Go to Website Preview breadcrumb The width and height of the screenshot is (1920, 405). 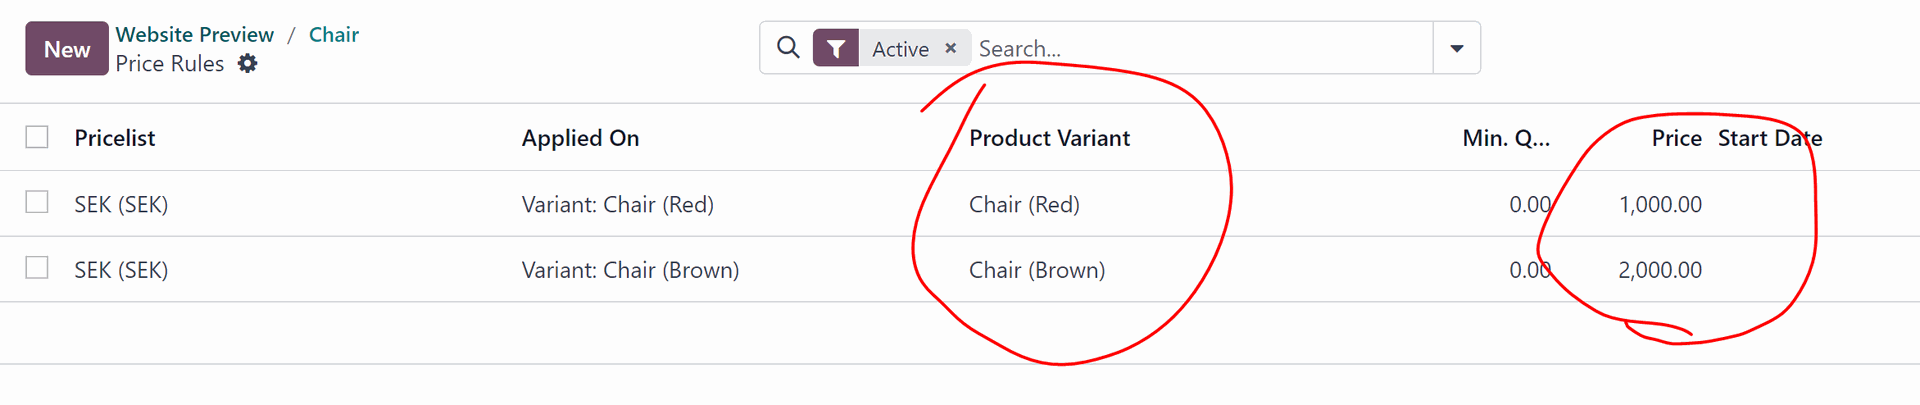(x=195, y=35)
